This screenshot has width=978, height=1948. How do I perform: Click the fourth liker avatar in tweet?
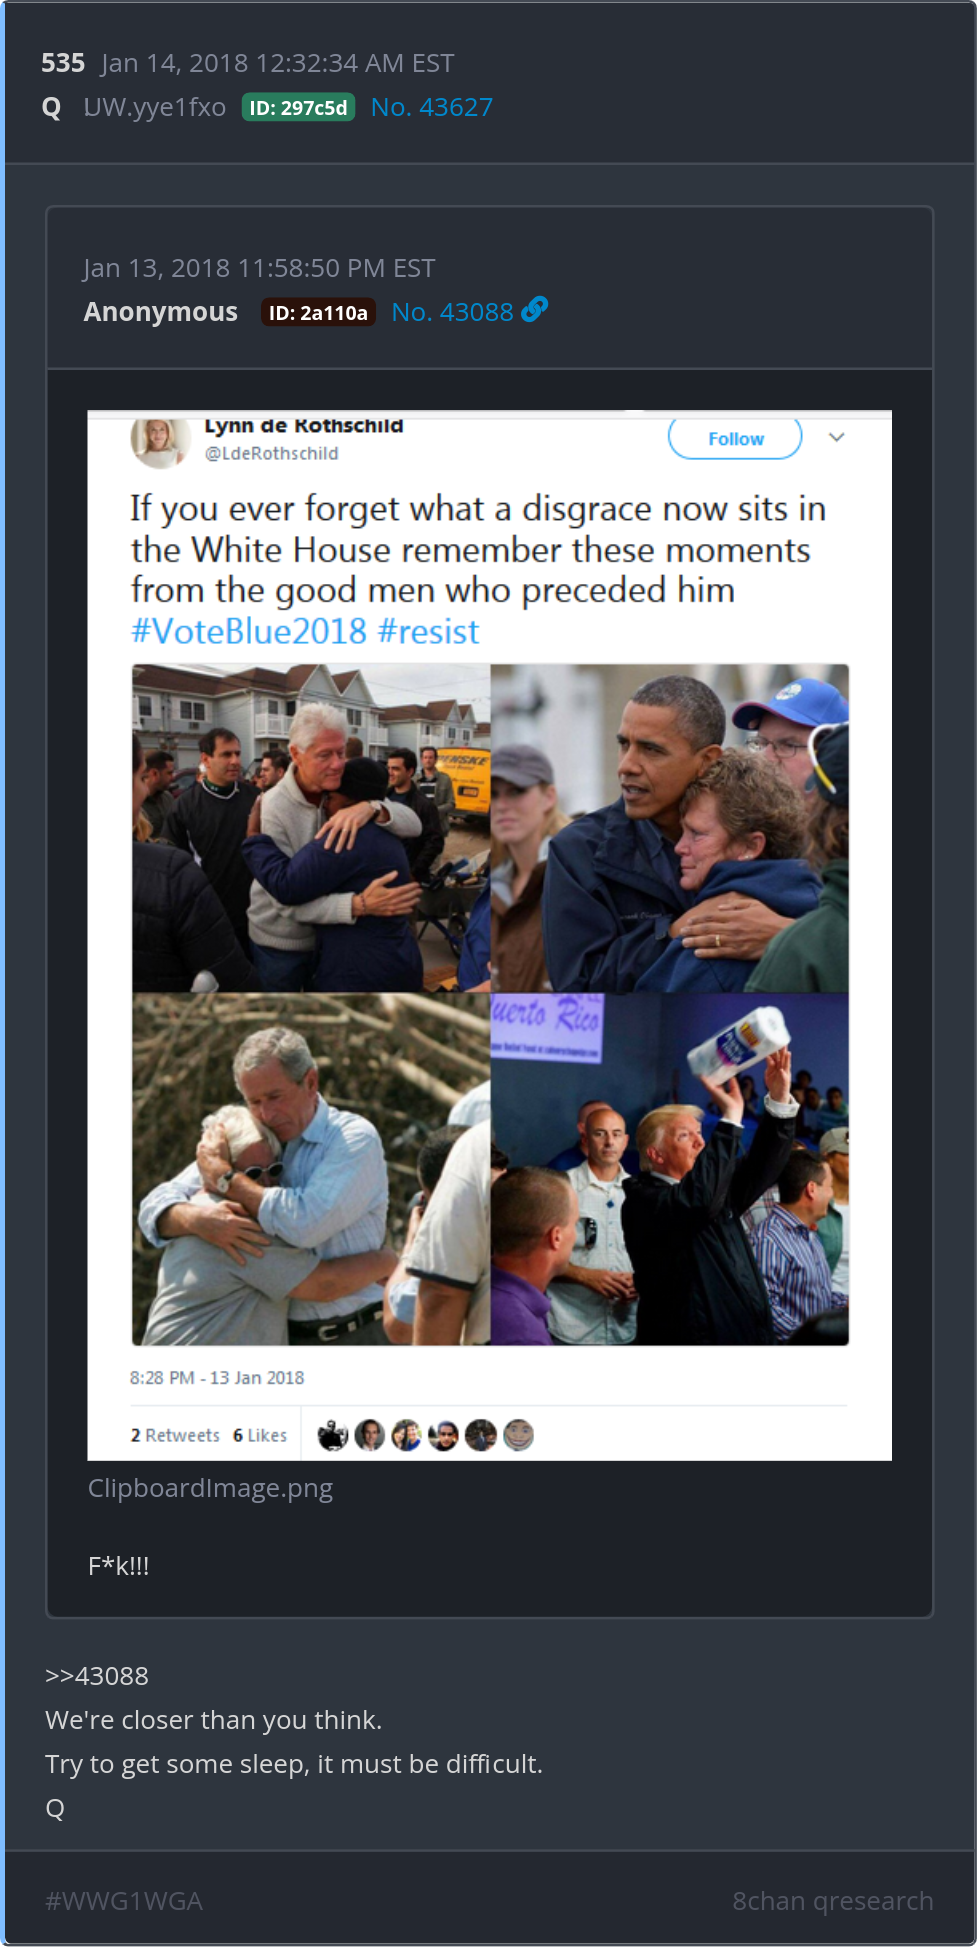click(444, 1436)
